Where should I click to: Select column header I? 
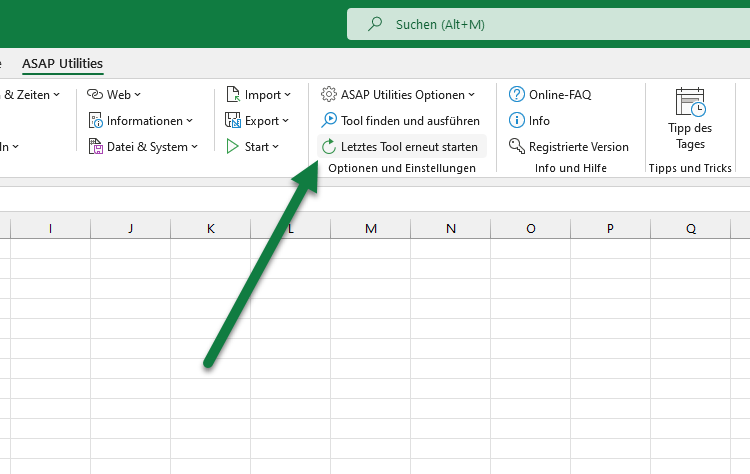[x=50, y=229]
